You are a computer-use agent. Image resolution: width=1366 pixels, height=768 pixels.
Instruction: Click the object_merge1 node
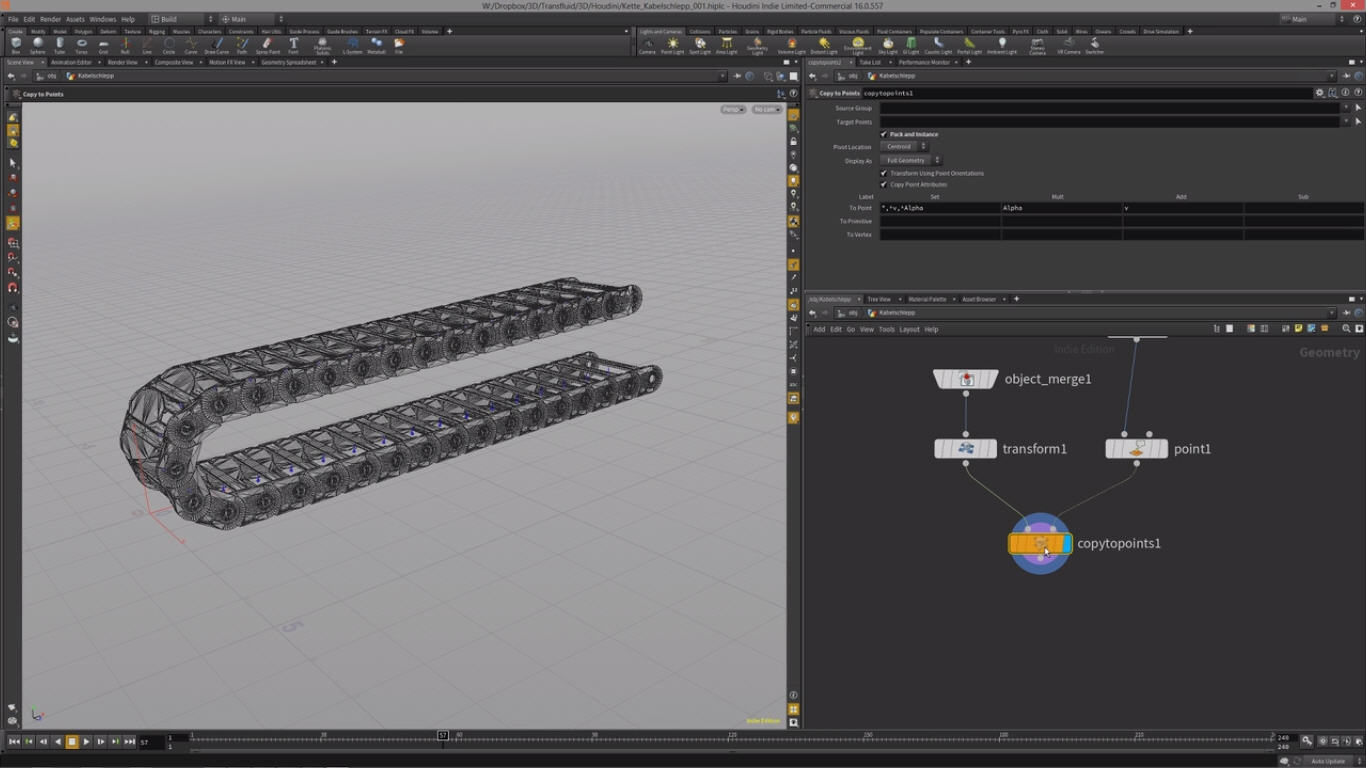[x=966, y=379]
